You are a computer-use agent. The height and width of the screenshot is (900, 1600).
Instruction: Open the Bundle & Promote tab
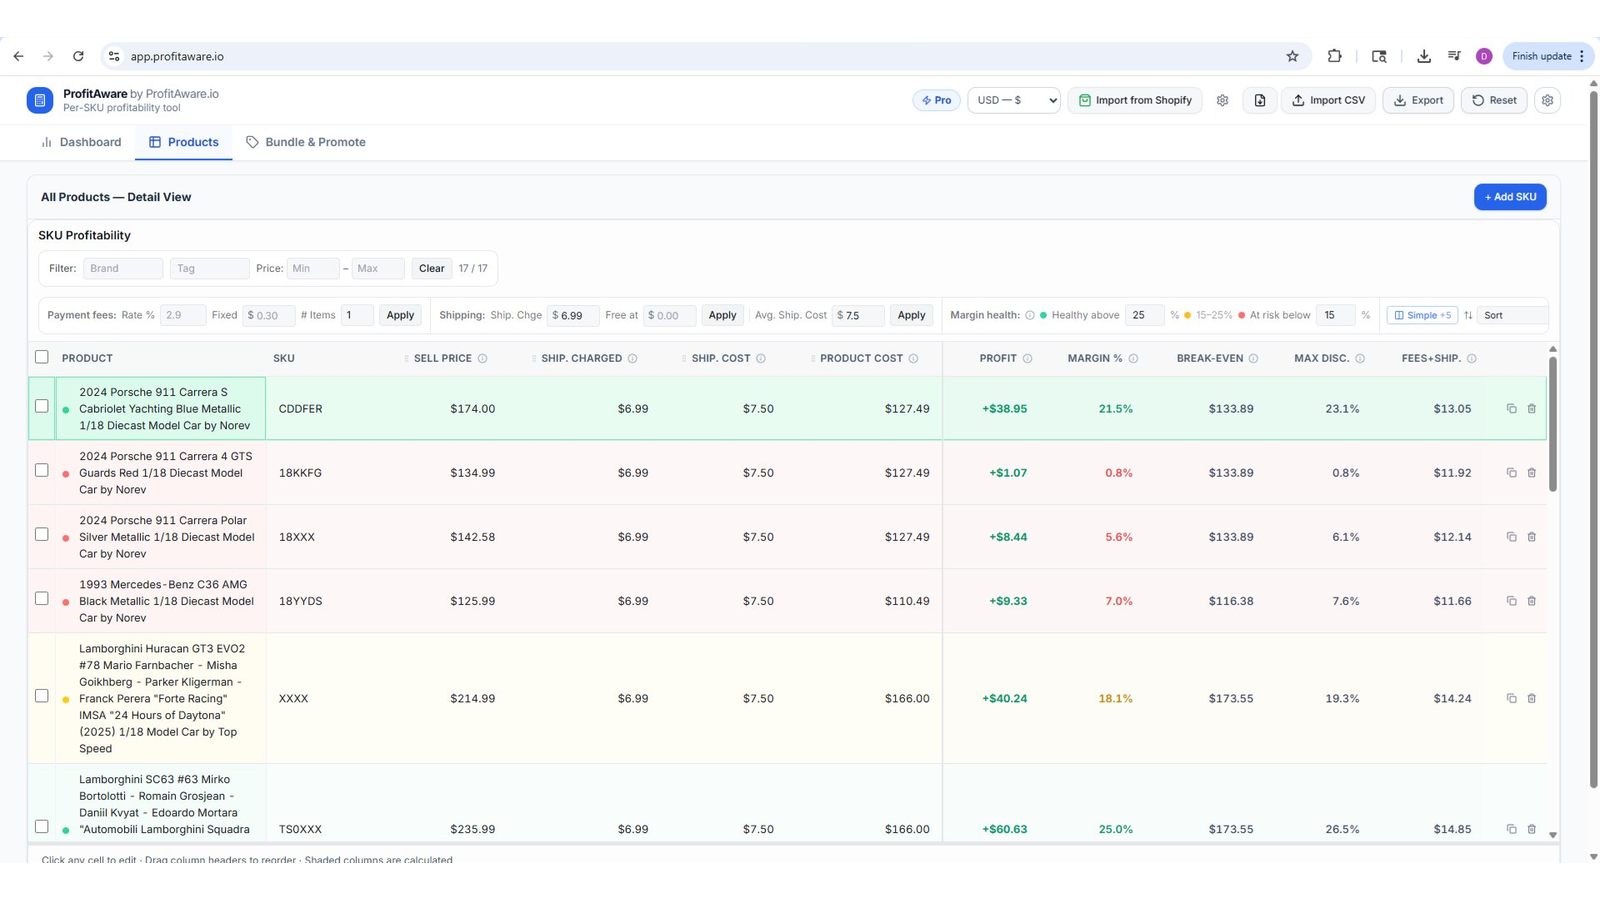tap(306, 142)
